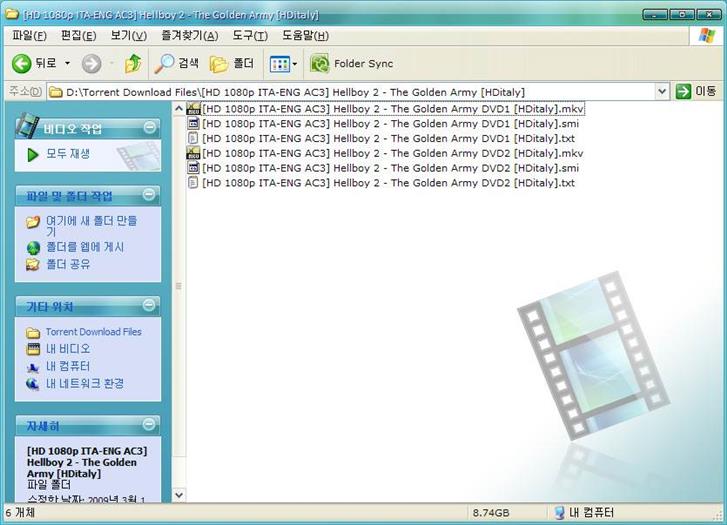This screenshot has width=727, height=525.
Task: Open the 파일(F) menu
Action: 29,36
